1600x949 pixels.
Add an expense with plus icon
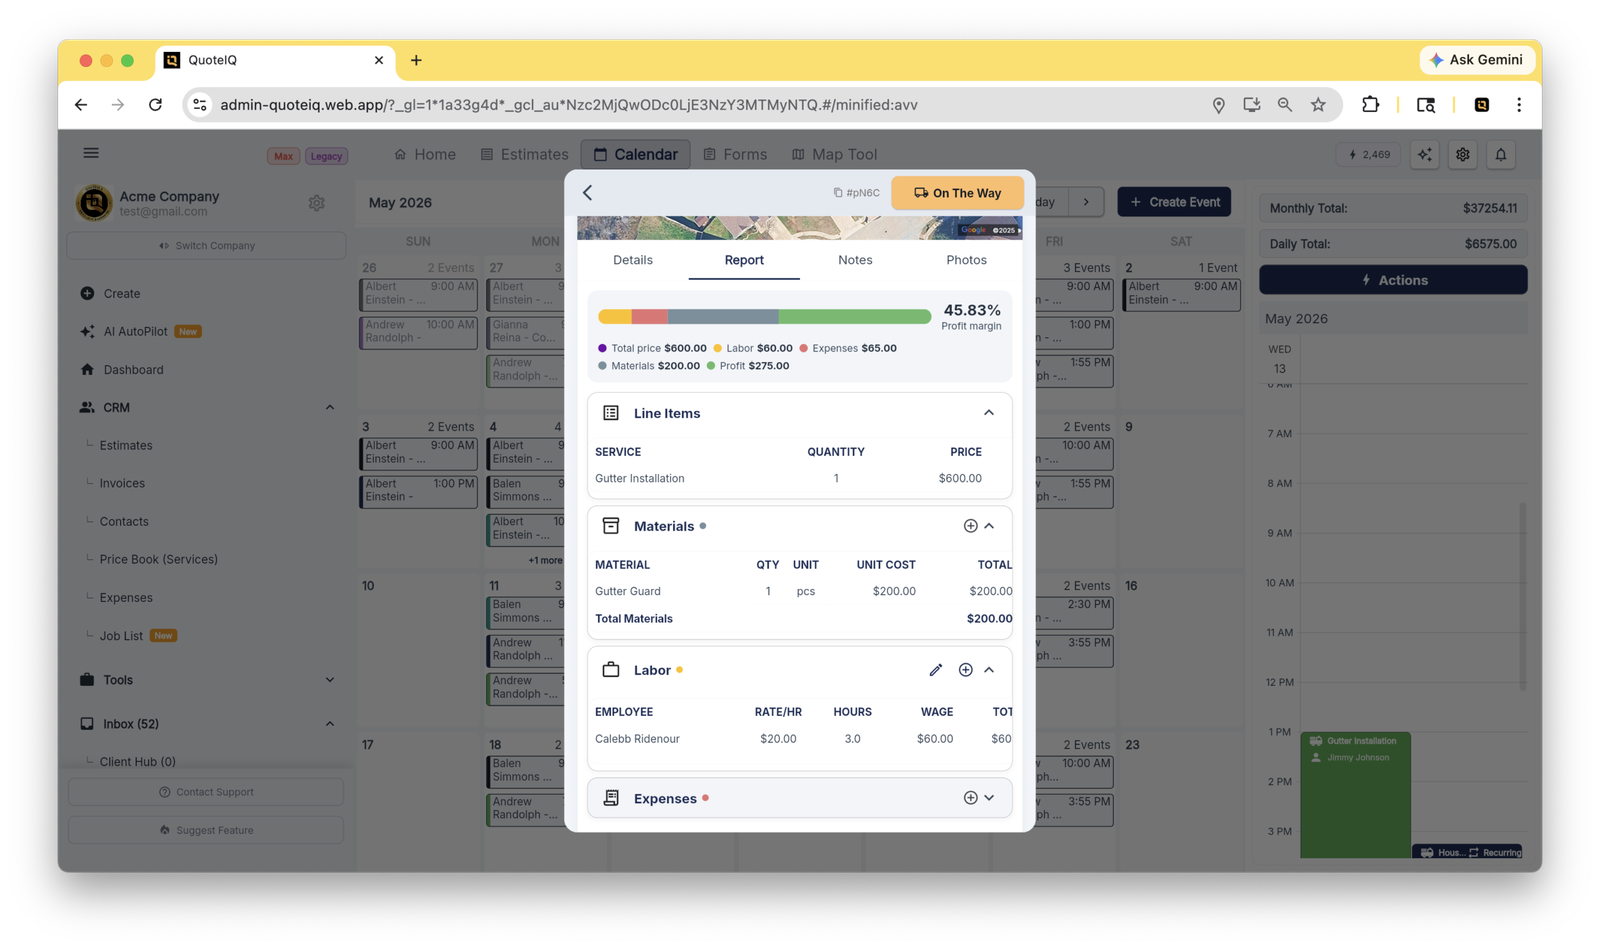pos(970,798)
